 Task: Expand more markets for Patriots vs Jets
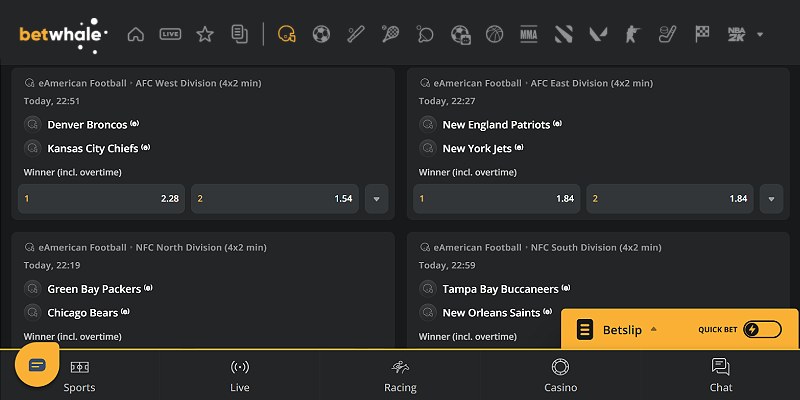tap(771, 199)
